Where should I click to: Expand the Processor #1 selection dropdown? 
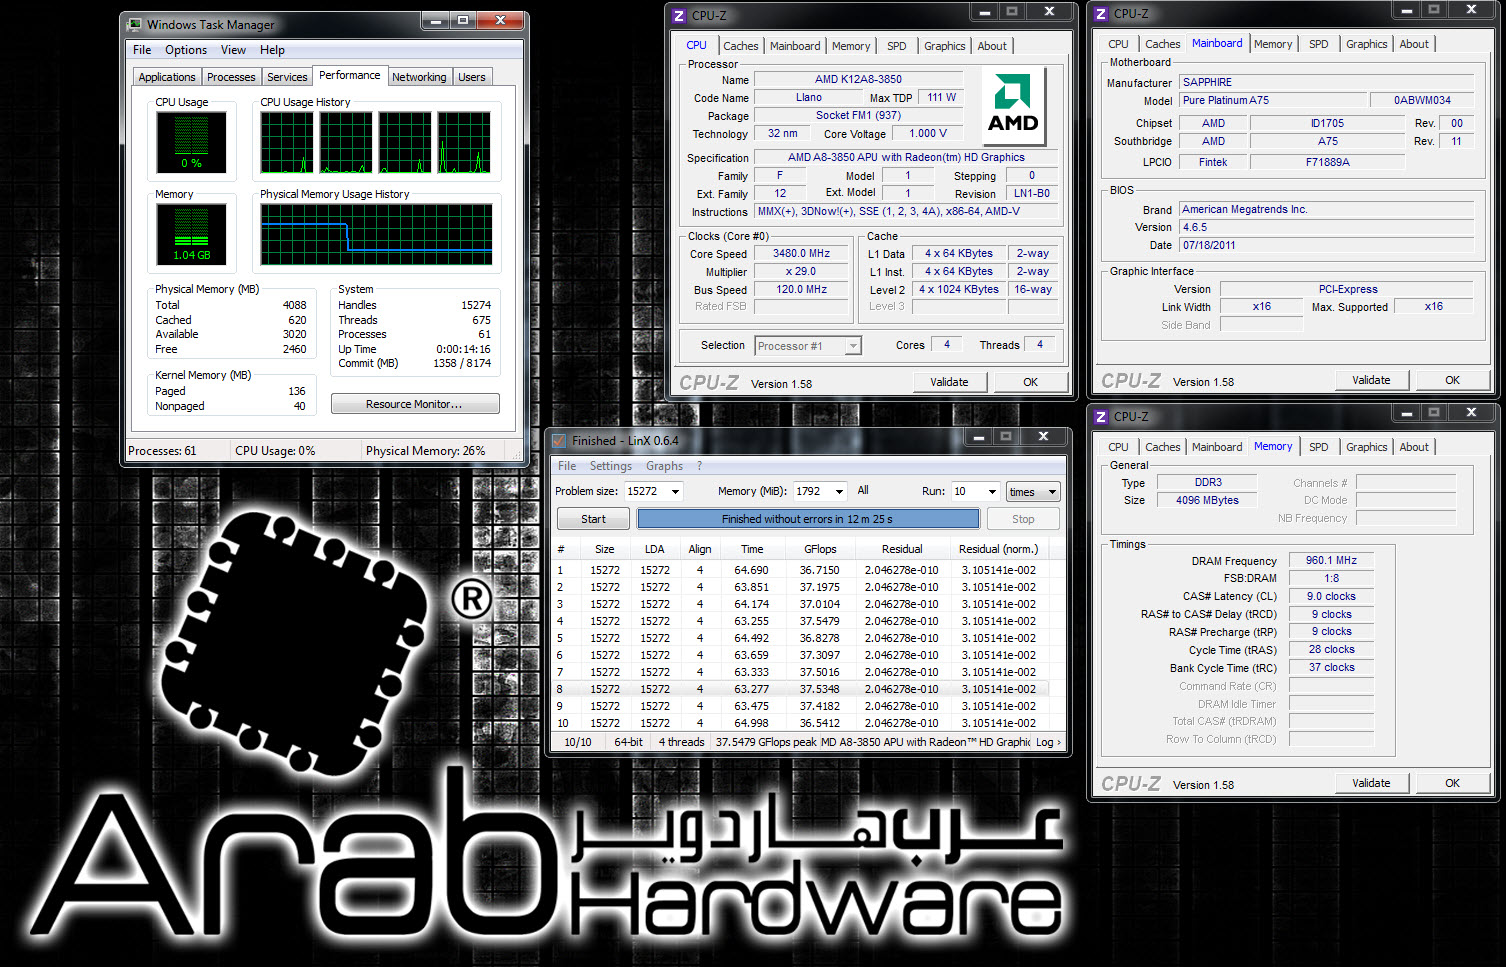click(853, 346)
